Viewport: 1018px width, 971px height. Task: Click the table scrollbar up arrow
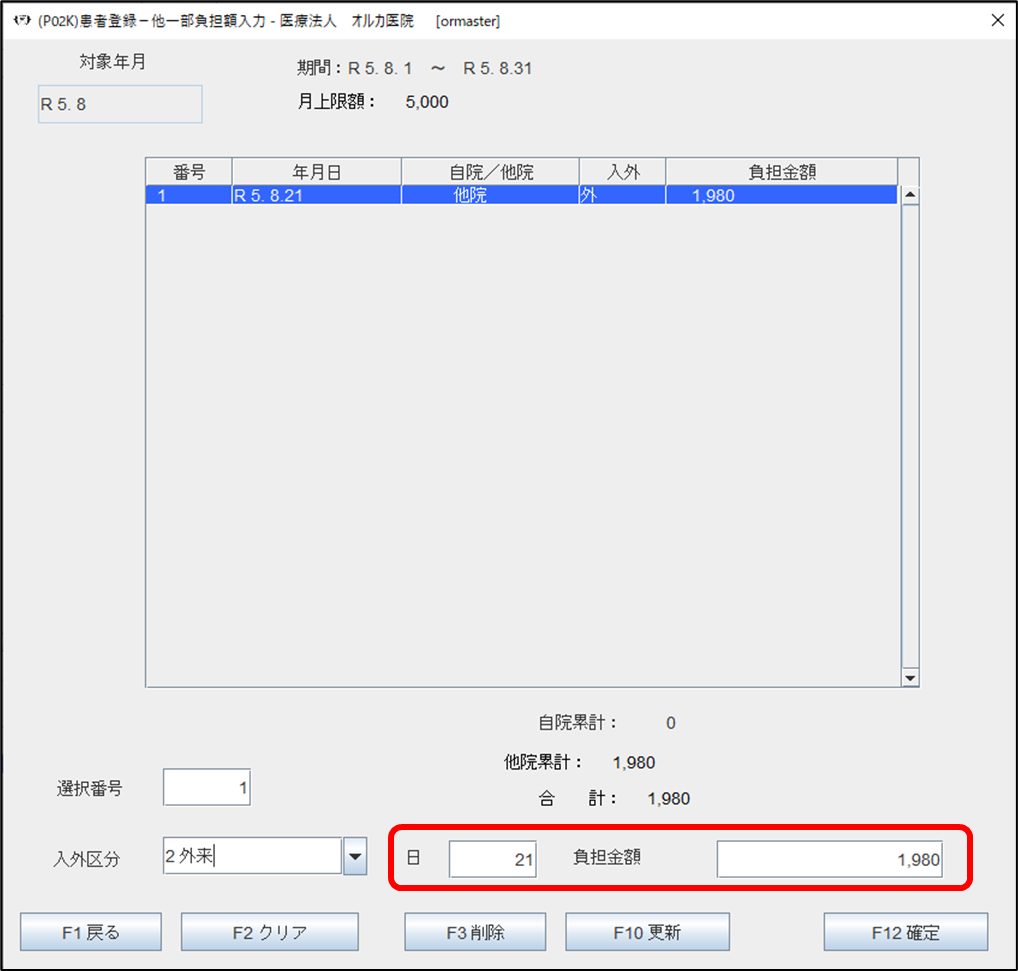[910, 195]
